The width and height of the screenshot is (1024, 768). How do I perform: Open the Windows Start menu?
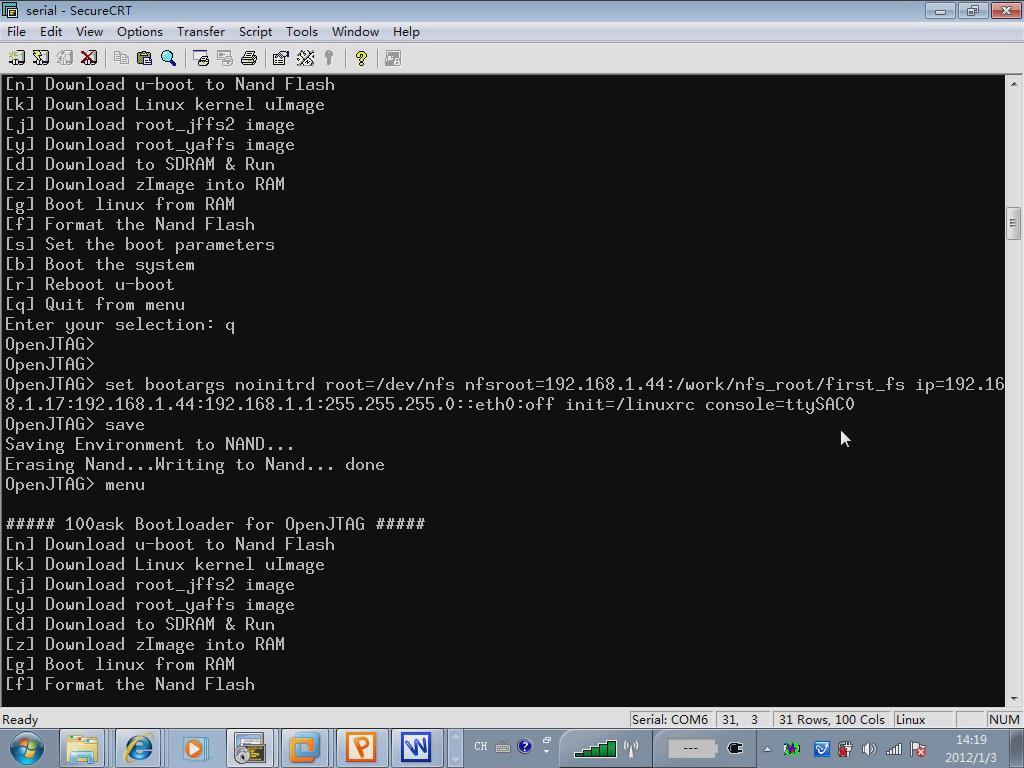pyautogui.click(x=26, y=748)
